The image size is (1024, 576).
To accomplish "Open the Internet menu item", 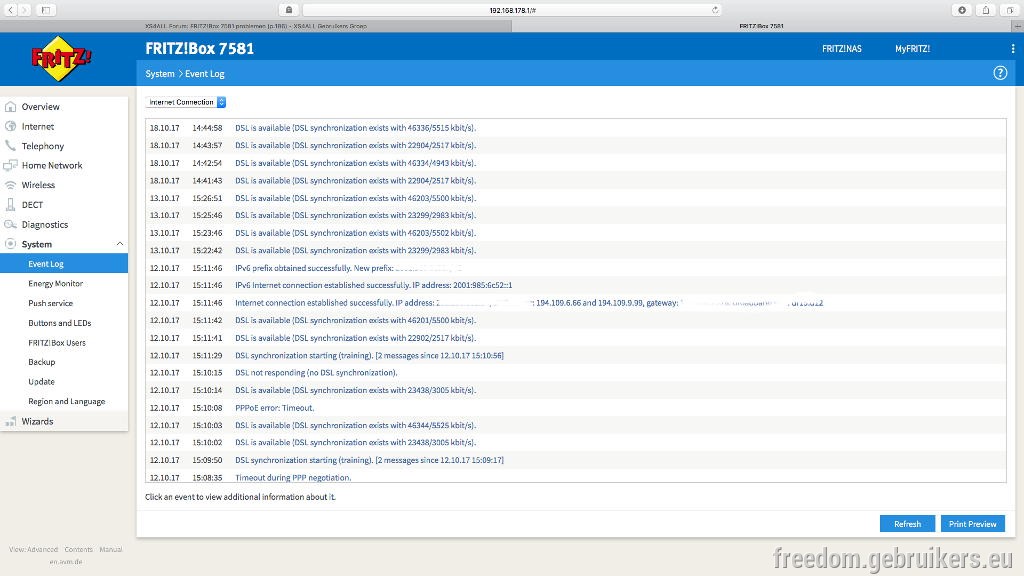I will click(38, 126).
